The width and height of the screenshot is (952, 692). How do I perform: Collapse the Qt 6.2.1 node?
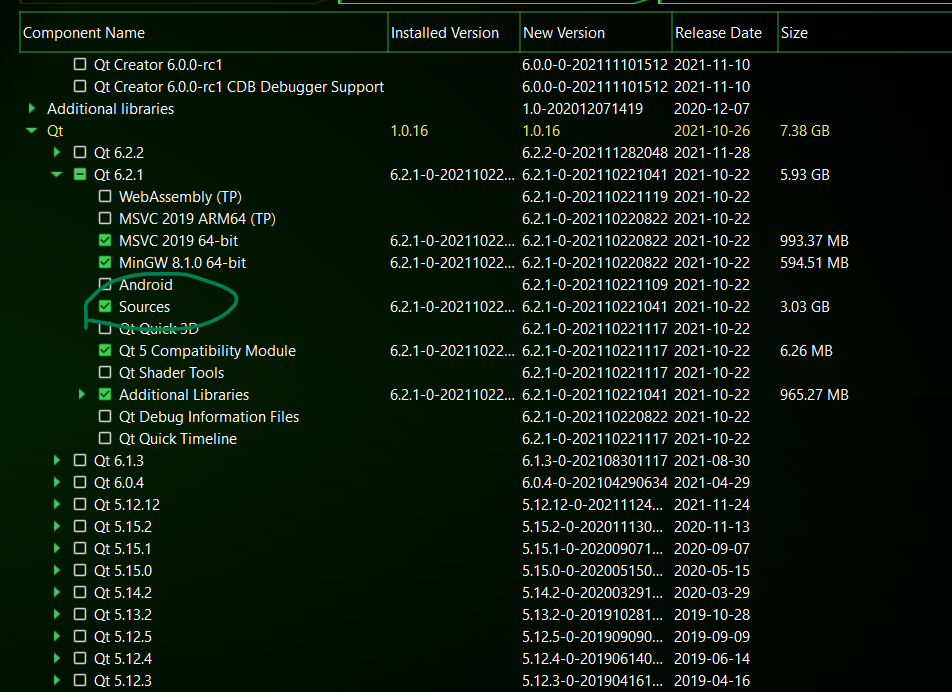pyautogui.click(x=57, y=174)
